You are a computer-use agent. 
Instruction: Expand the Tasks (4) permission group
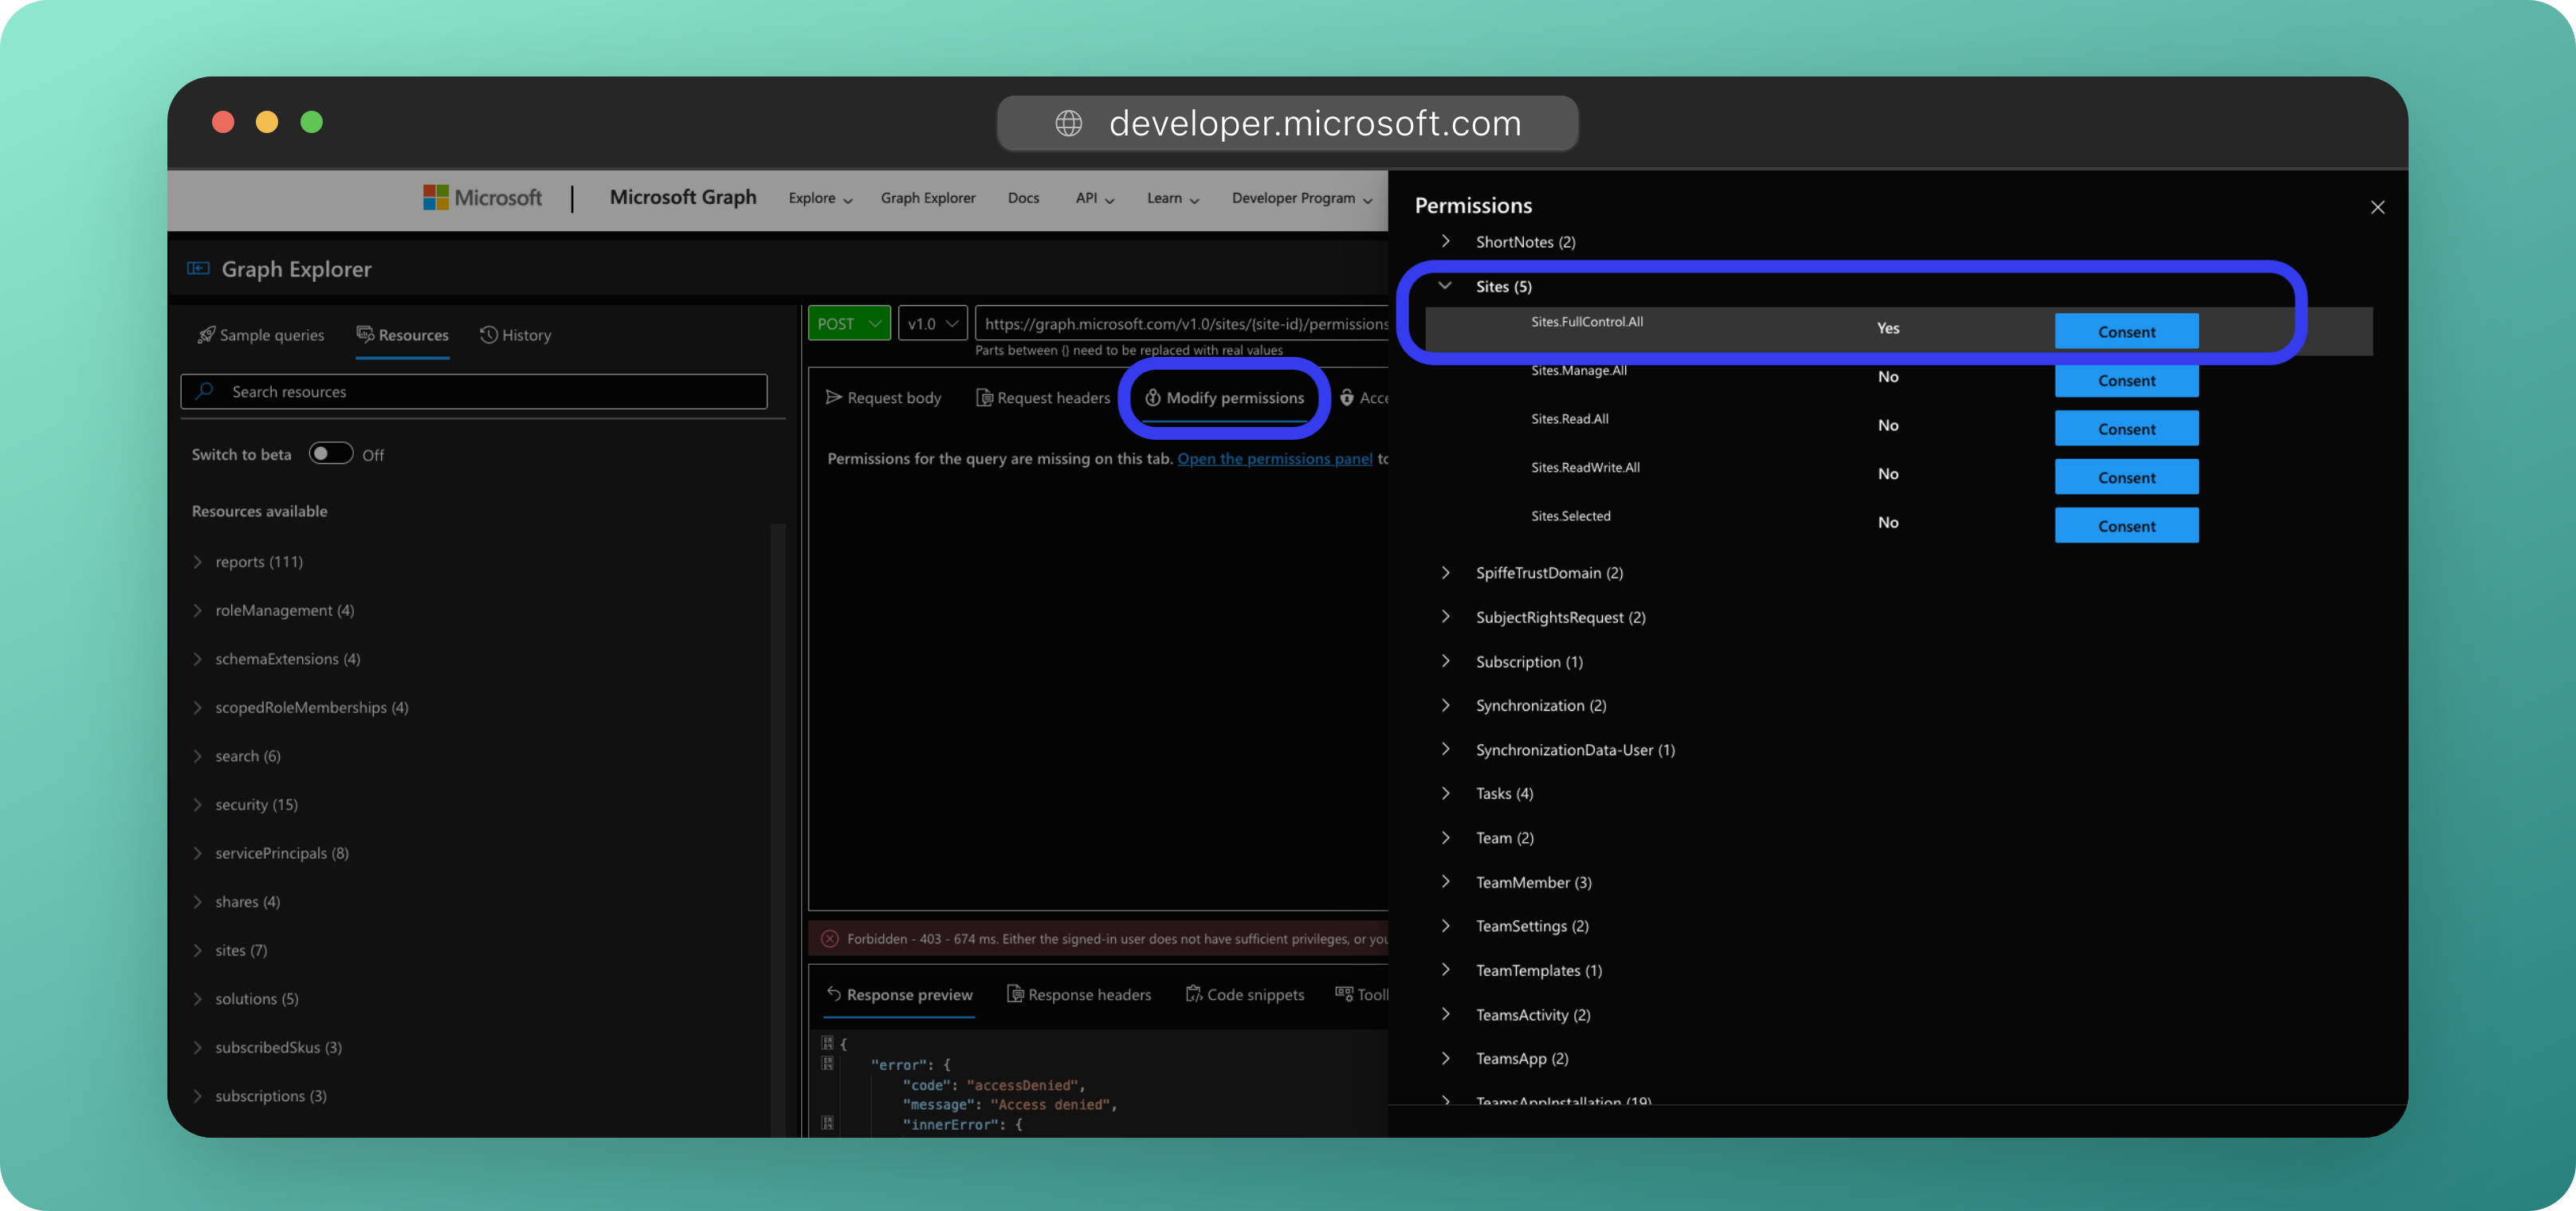point(1445,793)
